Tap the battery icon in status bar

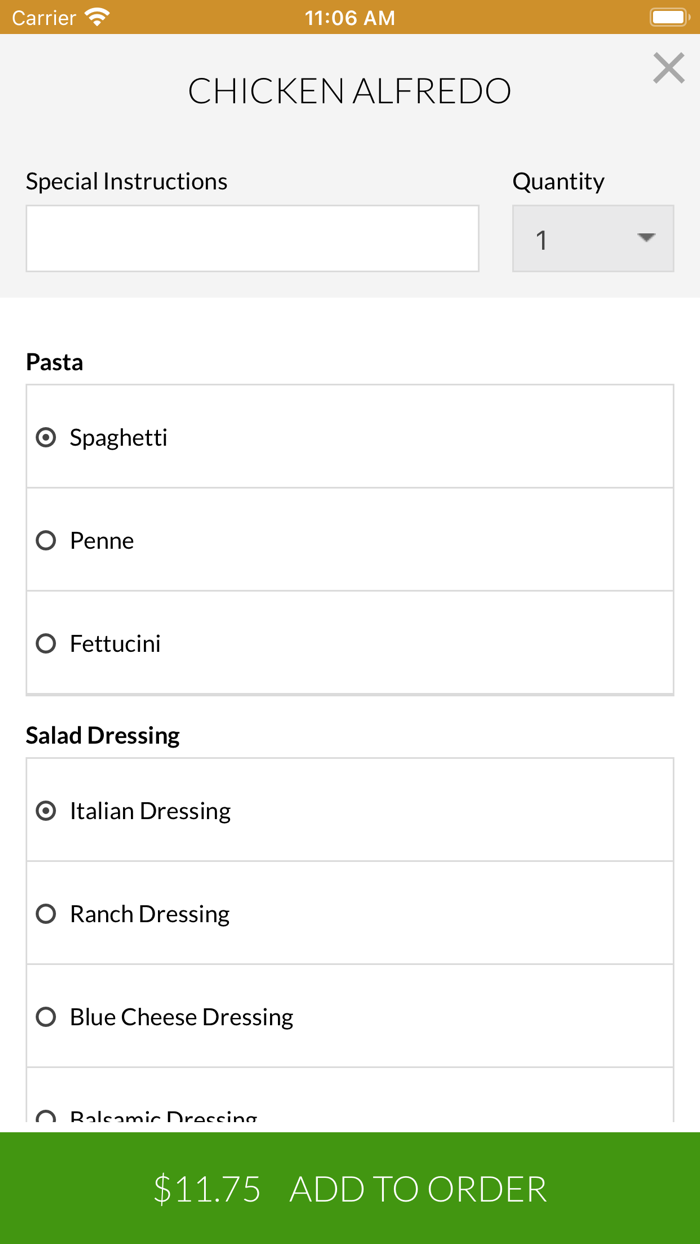[x=667, y=17]
